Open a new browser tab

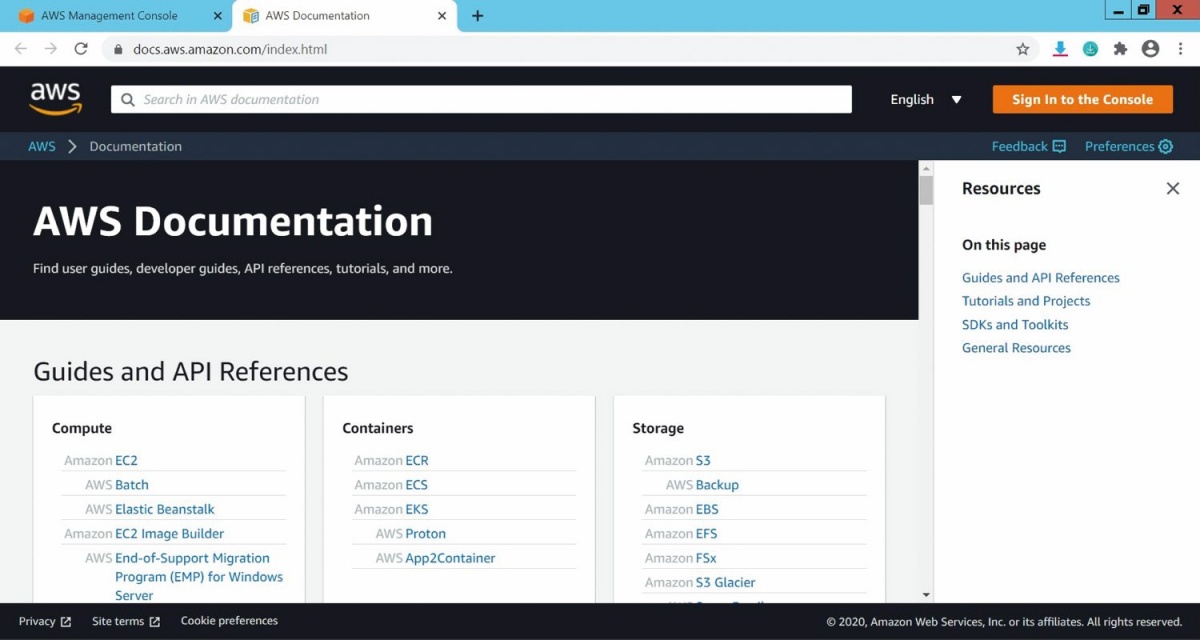click(477, 16)
